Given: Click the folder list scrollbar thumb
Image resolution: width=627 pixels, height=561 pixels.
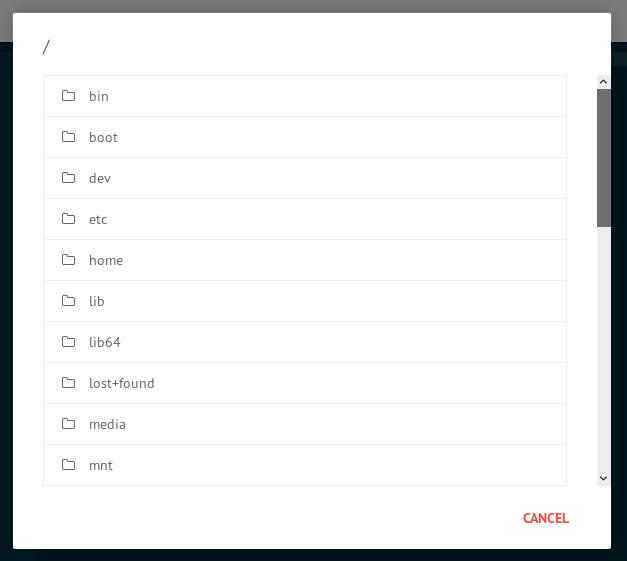Looking at the screenshot, I should click(603, 157).
